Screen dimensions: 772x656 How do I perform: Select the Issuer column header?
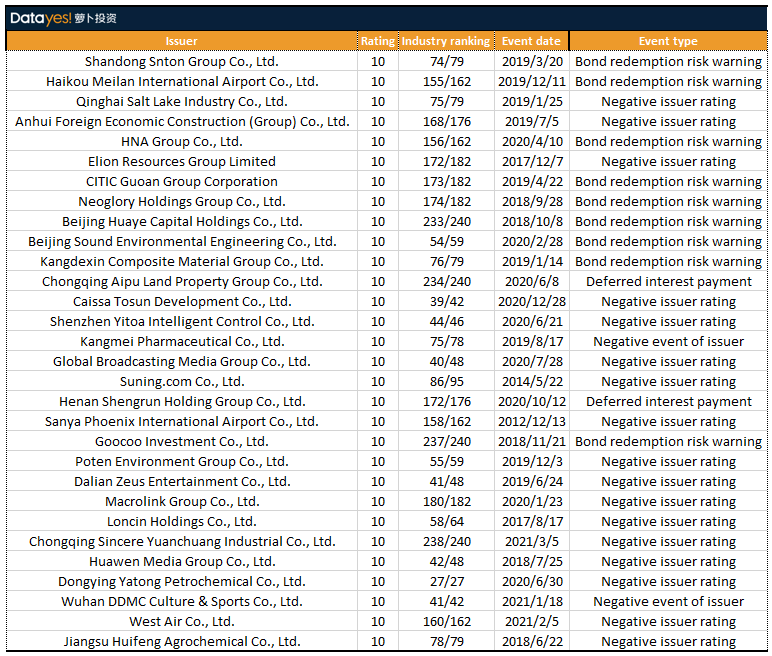click(x=181, y=41)
